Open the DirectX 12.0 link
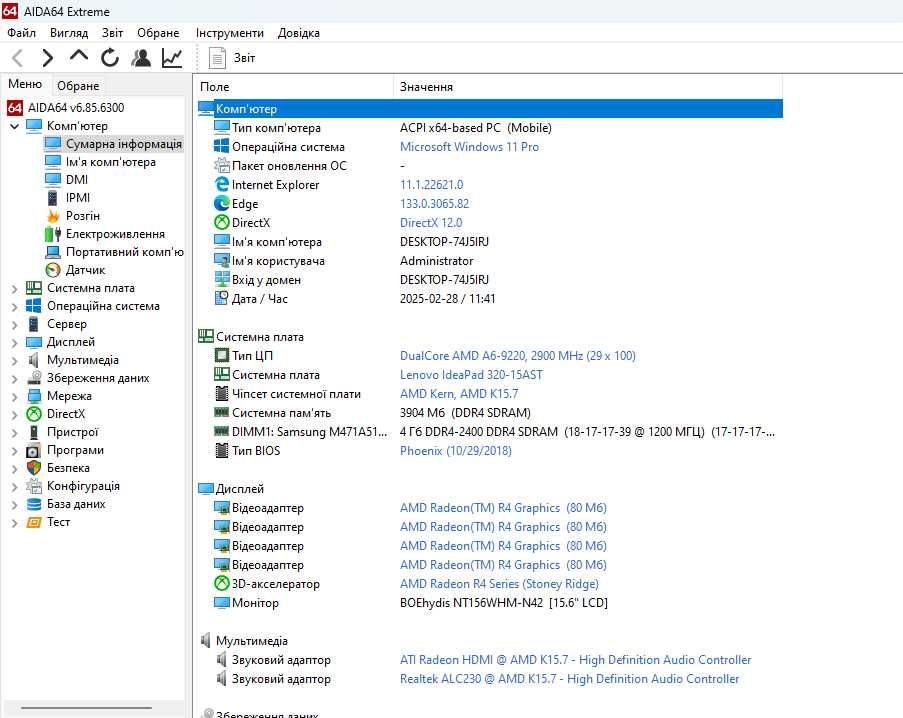Viewport: 903px width, 718px height. pyautogui.click(x=431, y=223)
